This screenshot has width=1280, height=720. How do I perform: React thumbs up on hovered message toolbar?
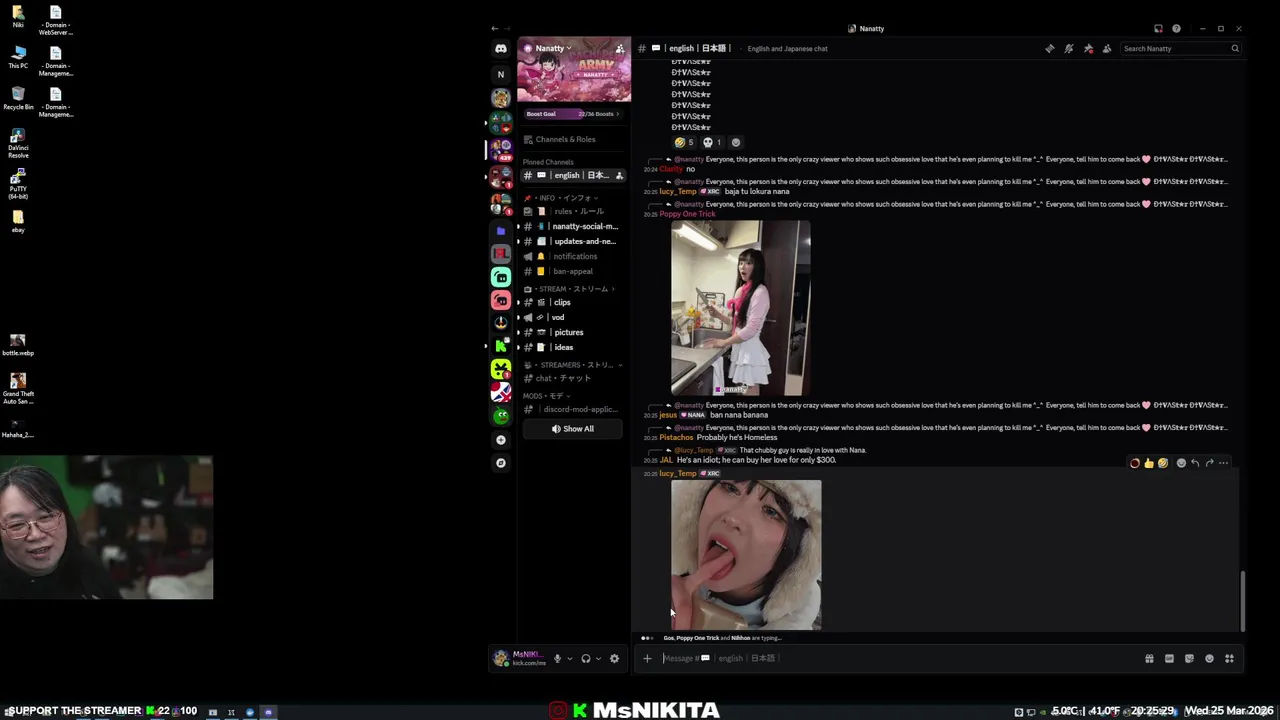point(1148,463)
